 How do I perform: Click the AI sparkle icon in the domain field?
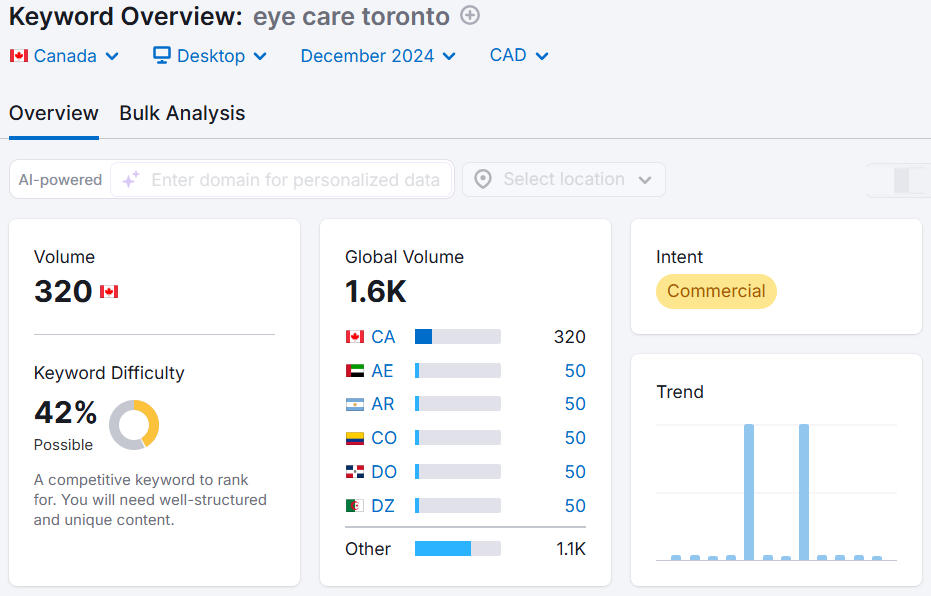tap(129, 179)
